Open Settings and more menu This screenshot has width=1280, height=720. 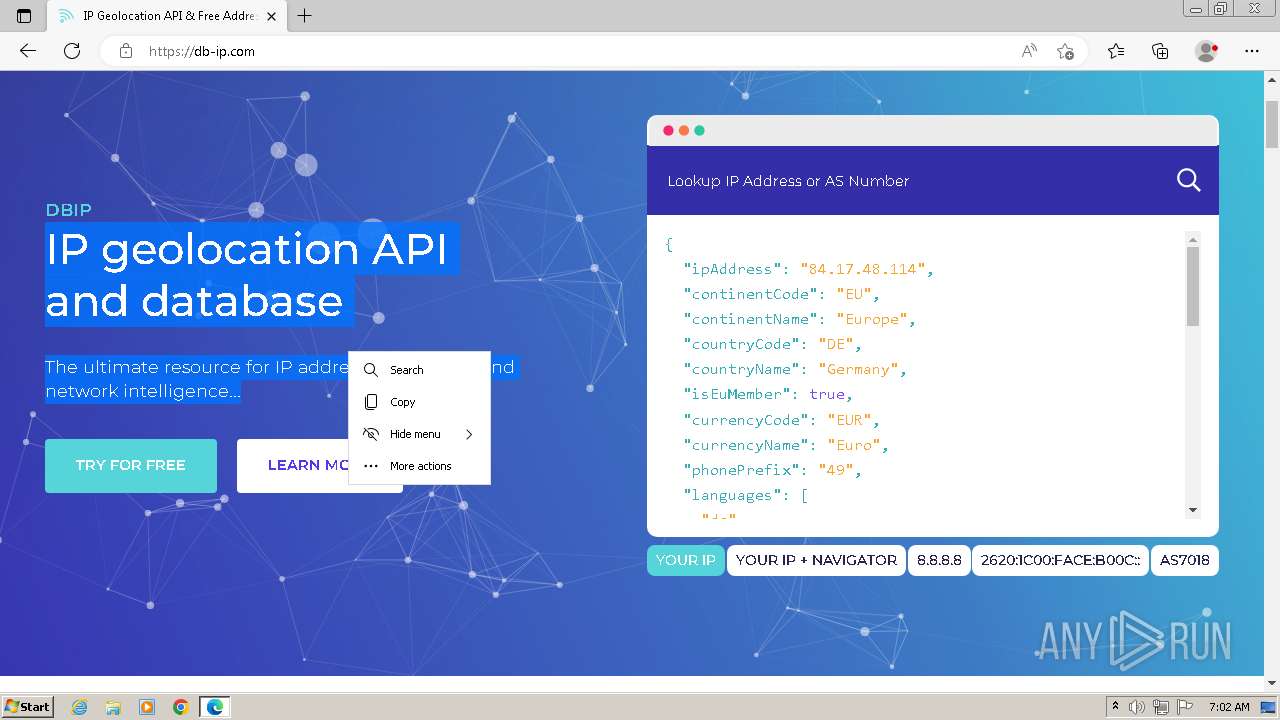coord(1252,51)
